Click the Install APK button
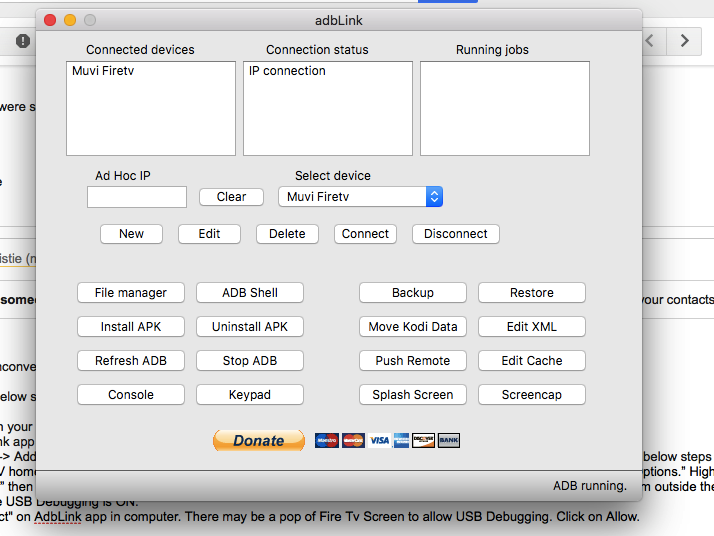The height and width of the screenshot is (536, 714). coord(131,327)
